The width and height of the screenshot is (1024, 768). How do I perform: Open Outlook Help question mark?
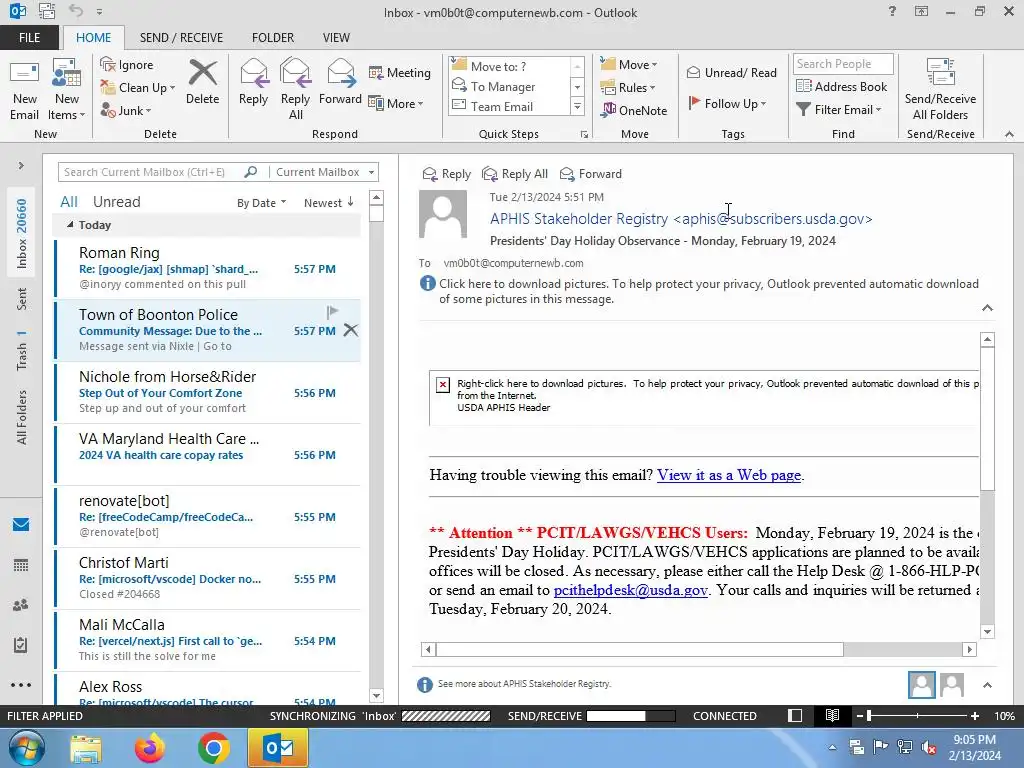[892, 11]
